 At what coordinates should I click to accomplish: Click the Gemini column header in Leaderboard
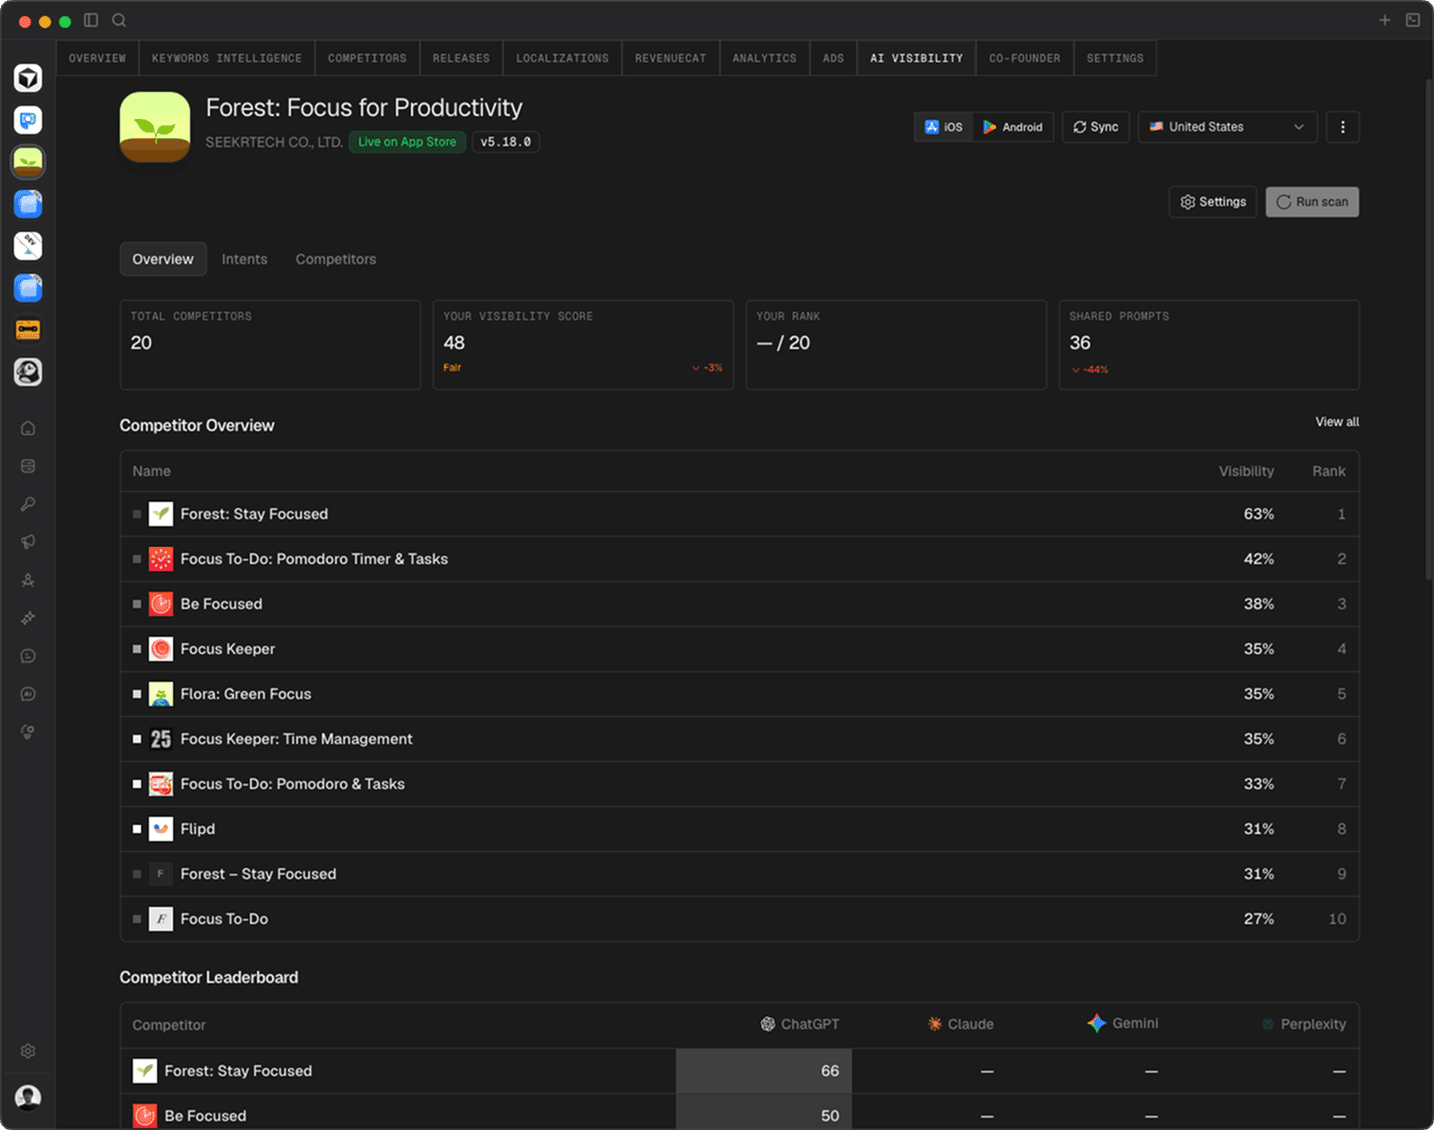[x=1123, y=1023]
